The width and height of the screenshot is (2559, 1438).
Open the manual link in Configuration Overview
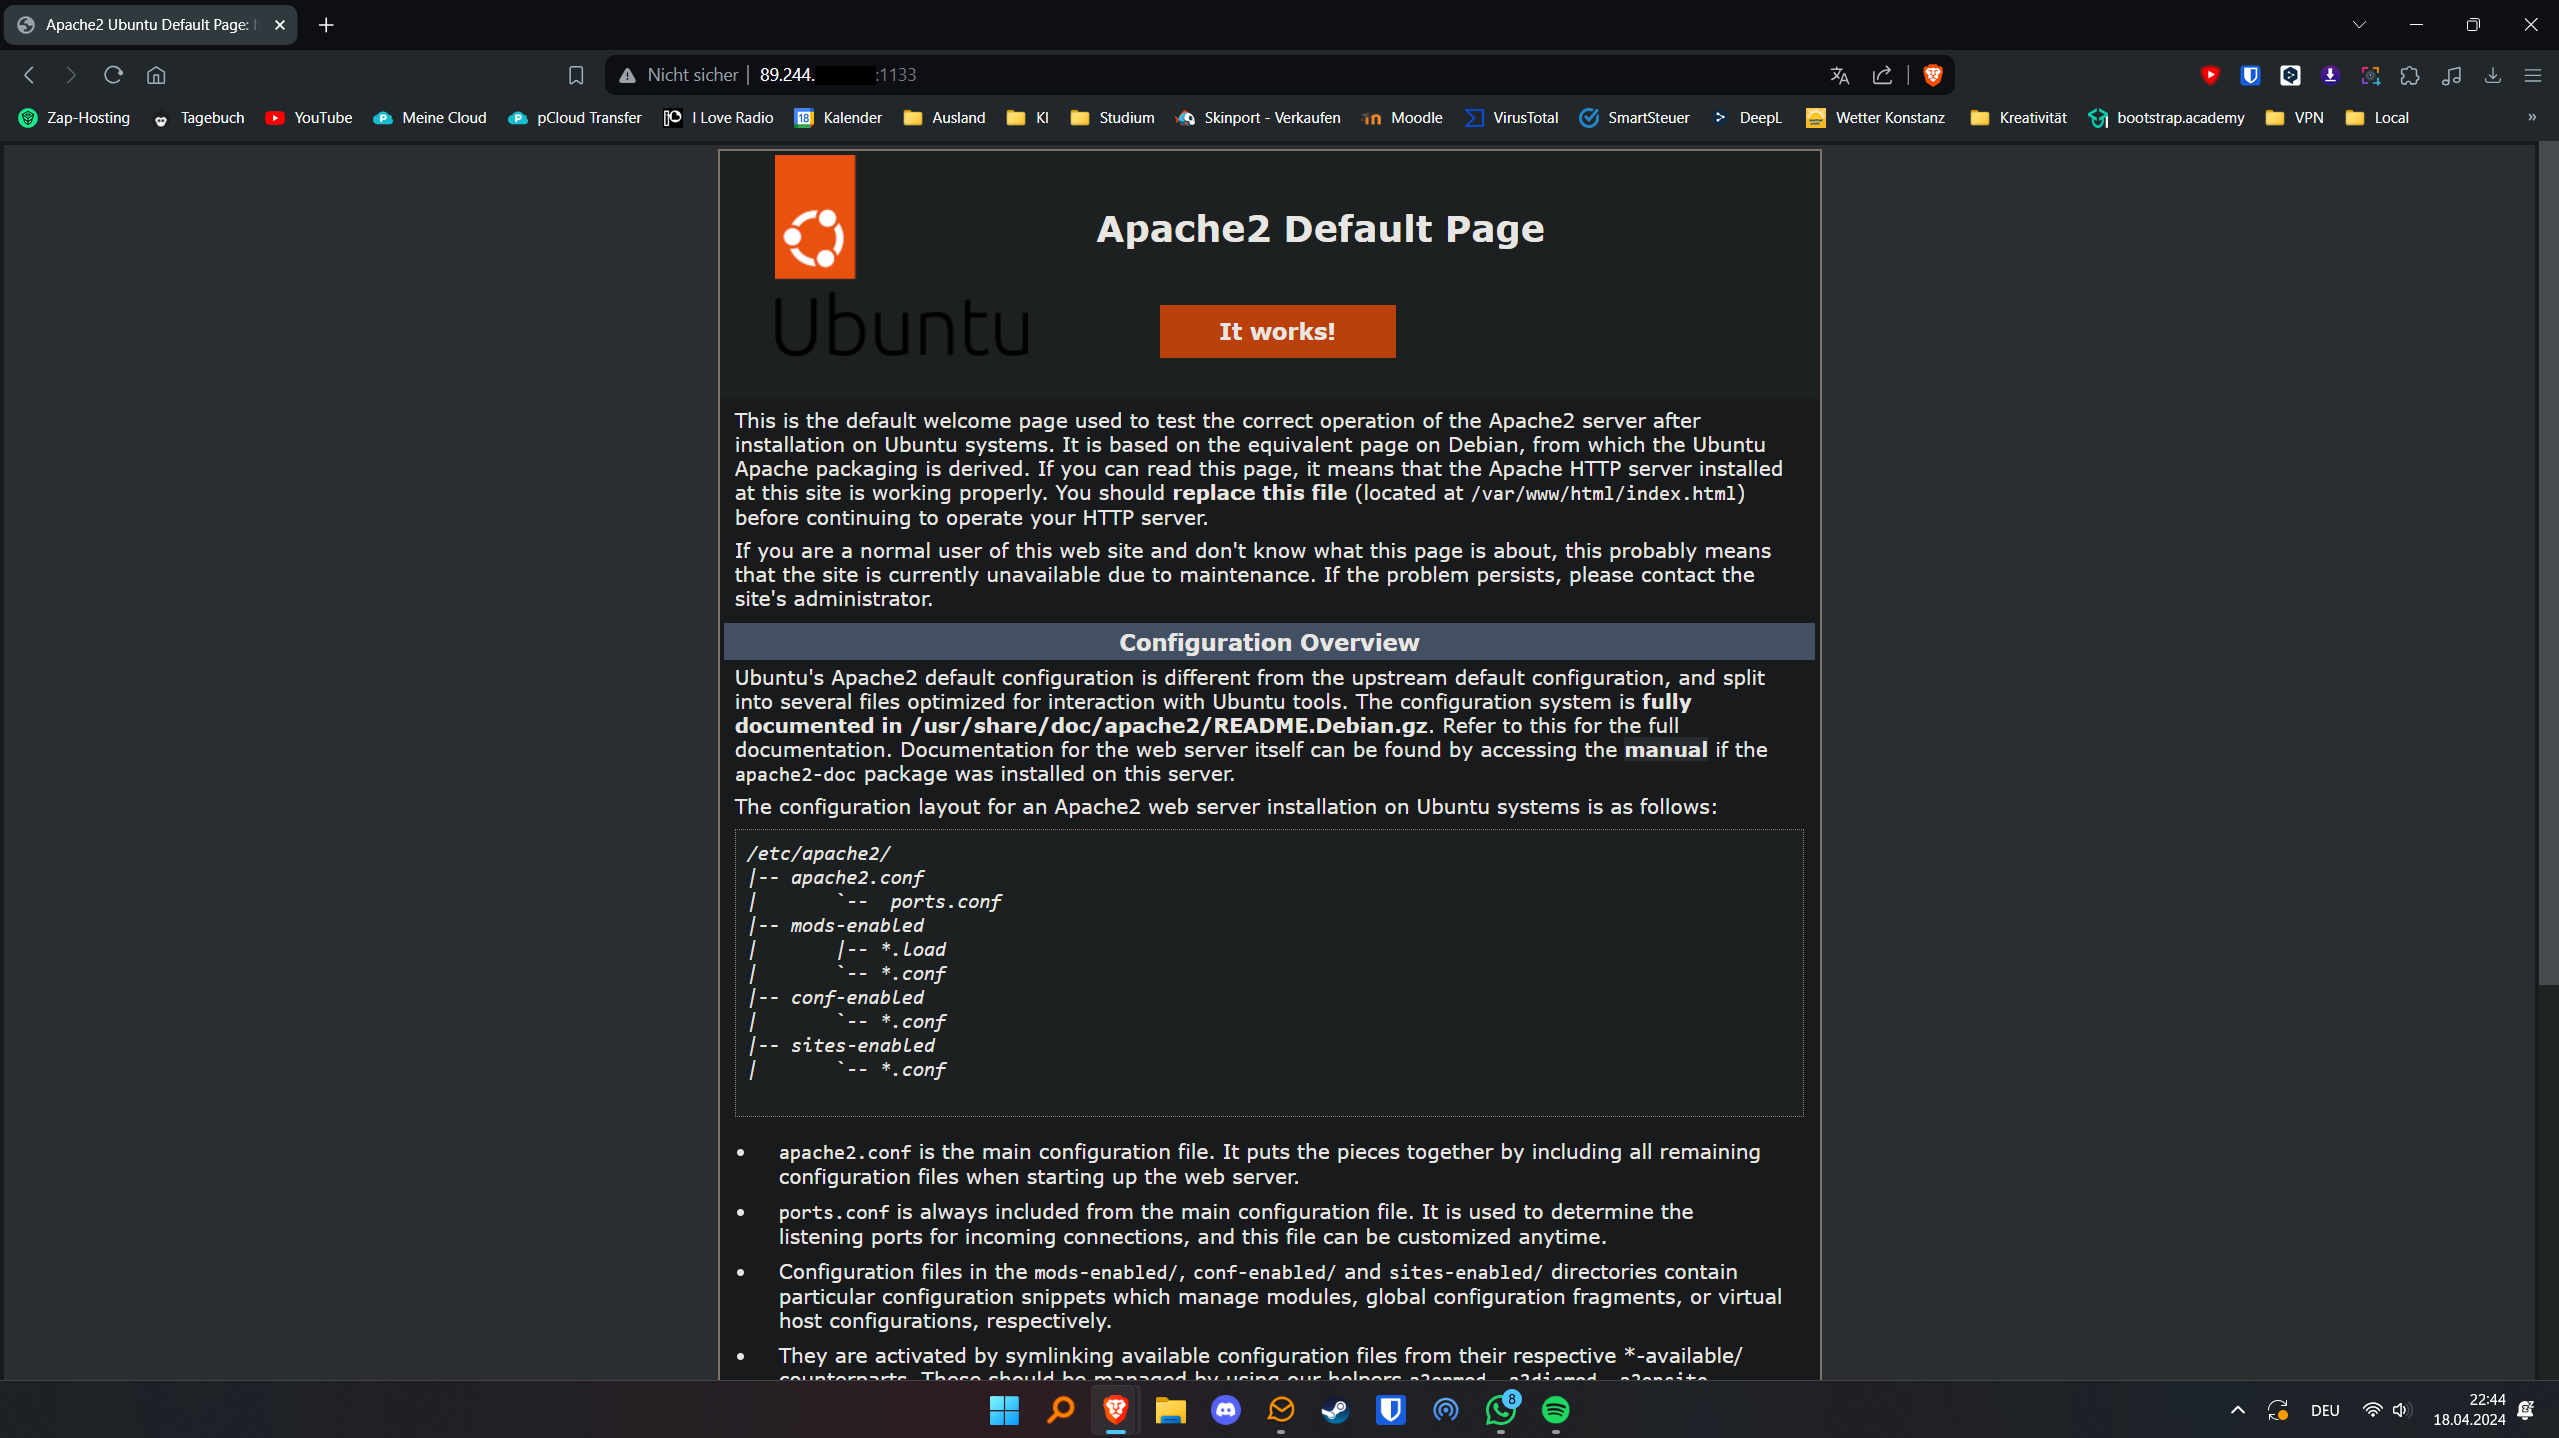[1665, 750]
